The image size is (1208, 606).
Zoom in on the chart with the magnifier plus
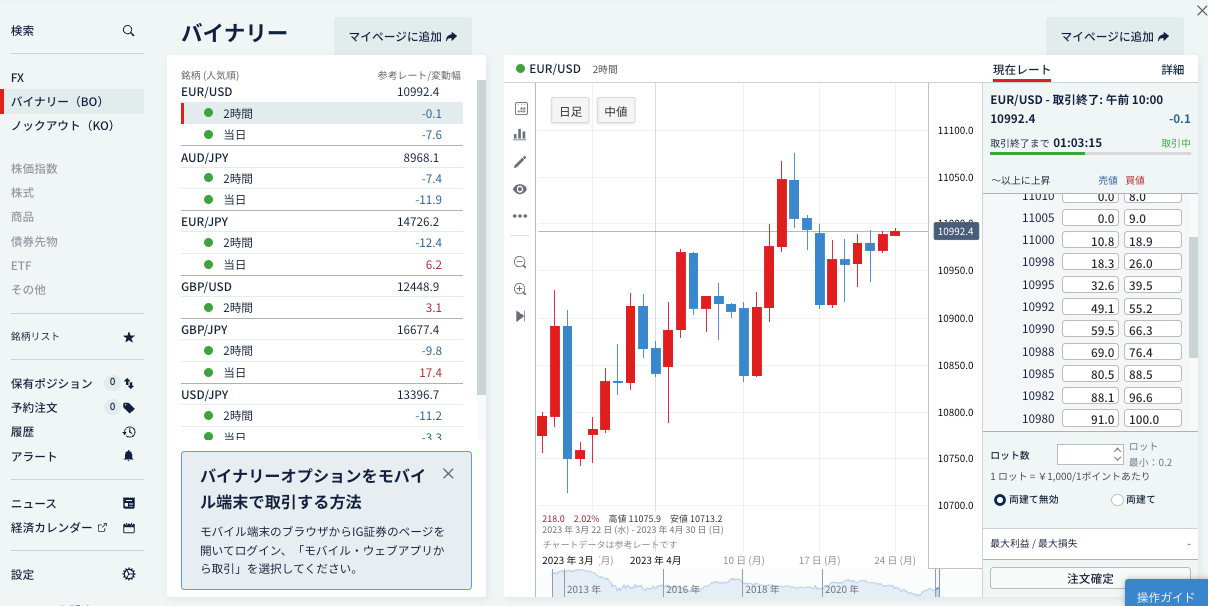520,289
